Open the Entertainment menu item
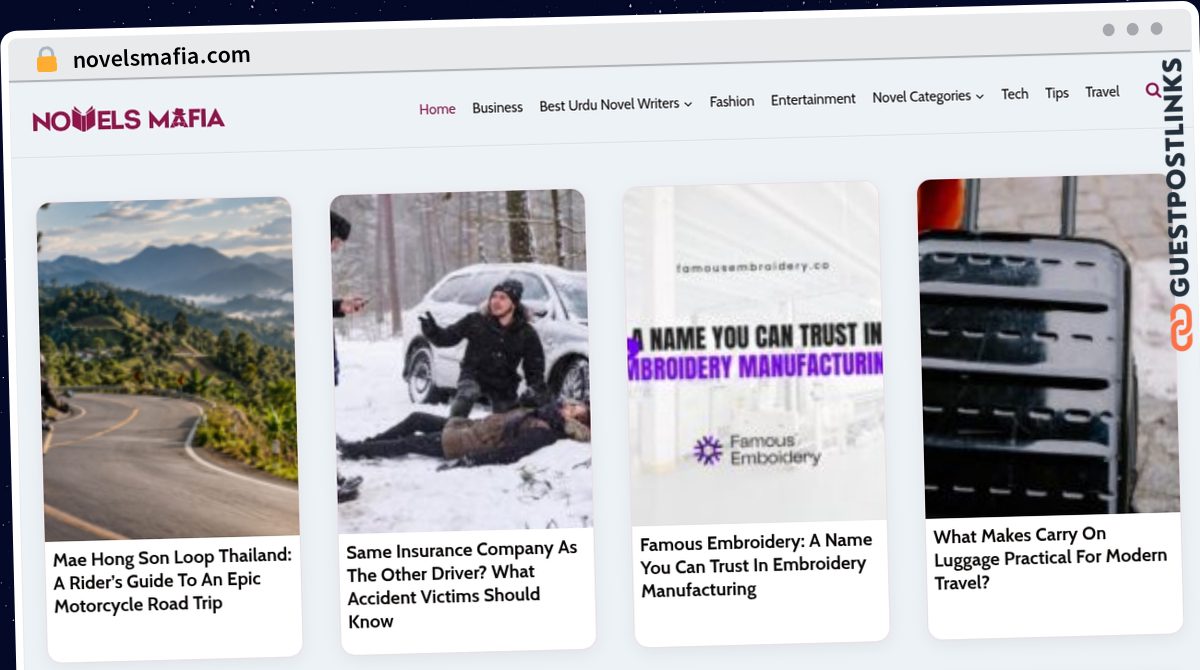The width and height of the screenshot is (1200, 670). pos(813,99)
